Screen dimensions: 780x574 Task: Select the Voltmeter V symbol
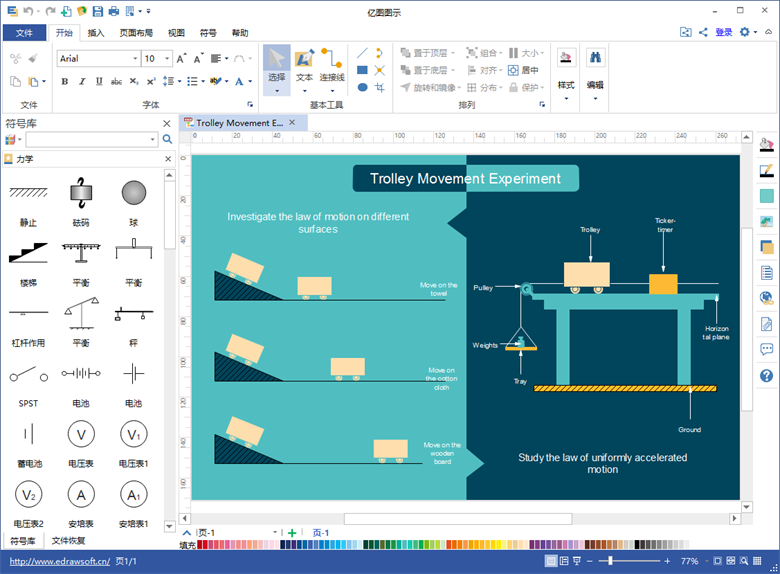click(81, 443)
